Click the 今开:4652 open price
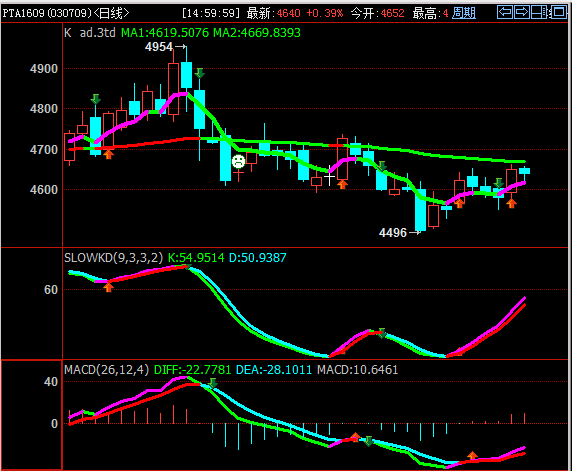This screenshot has width=572, height=471. pyautogui.click(x=378, y=13)
